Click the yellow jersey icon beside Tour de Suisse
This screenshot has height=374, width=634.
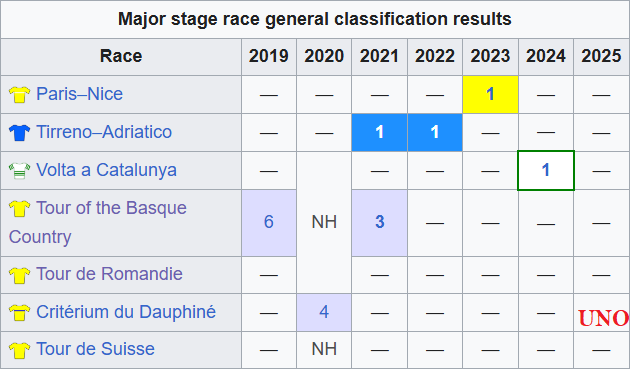(19, 350)
